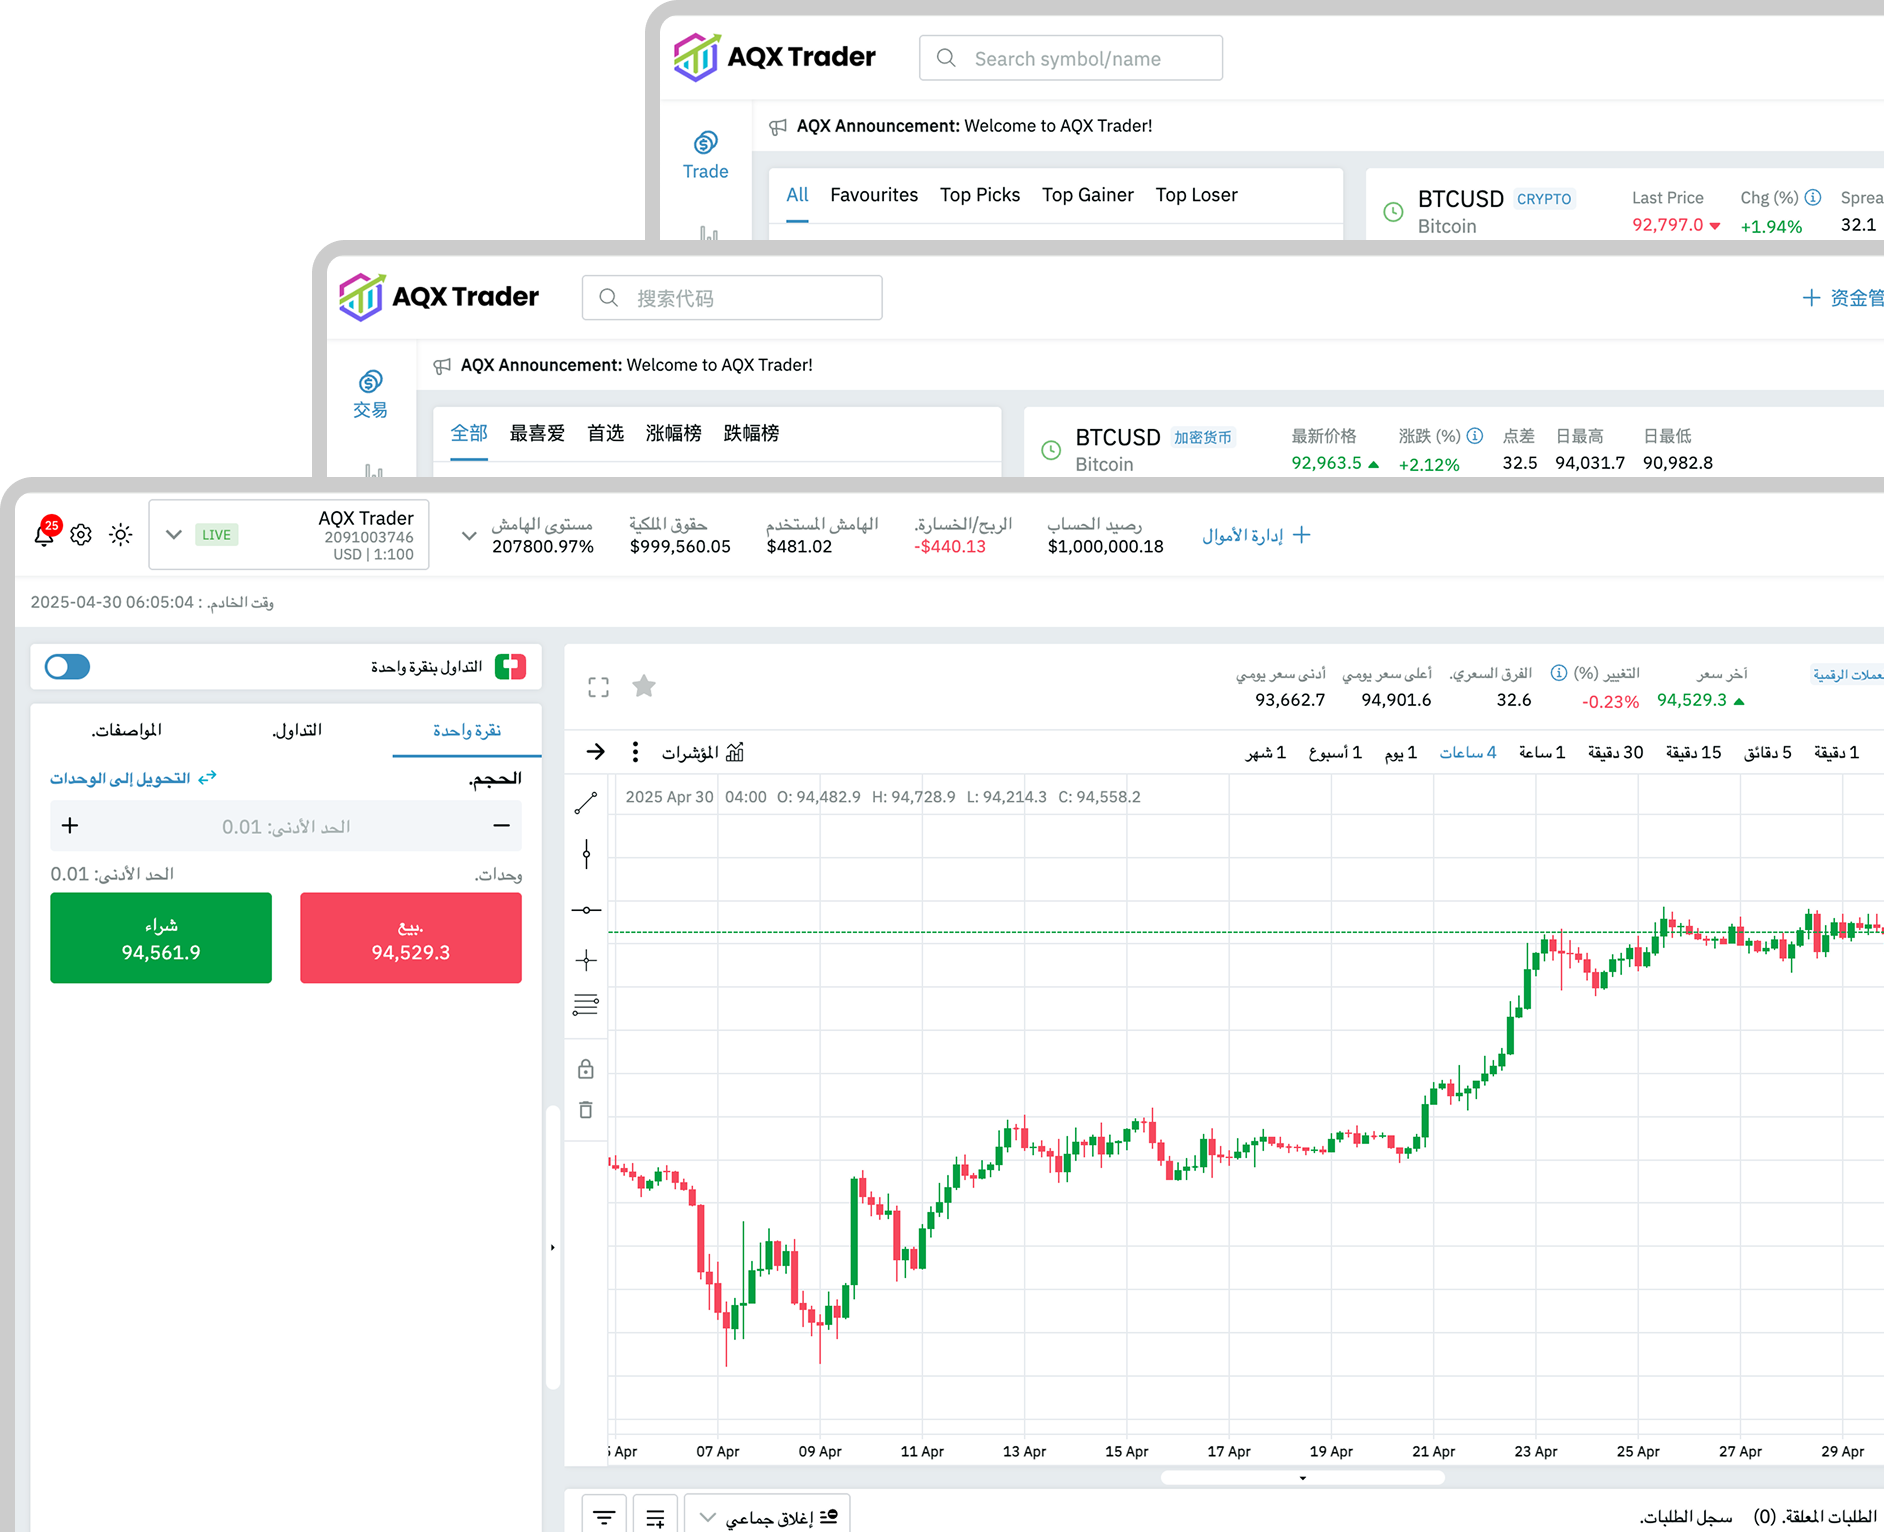Select 1 hour timeframe
The height and width of the screenshot is (1532, 1884).
(x=1541, y=753)
